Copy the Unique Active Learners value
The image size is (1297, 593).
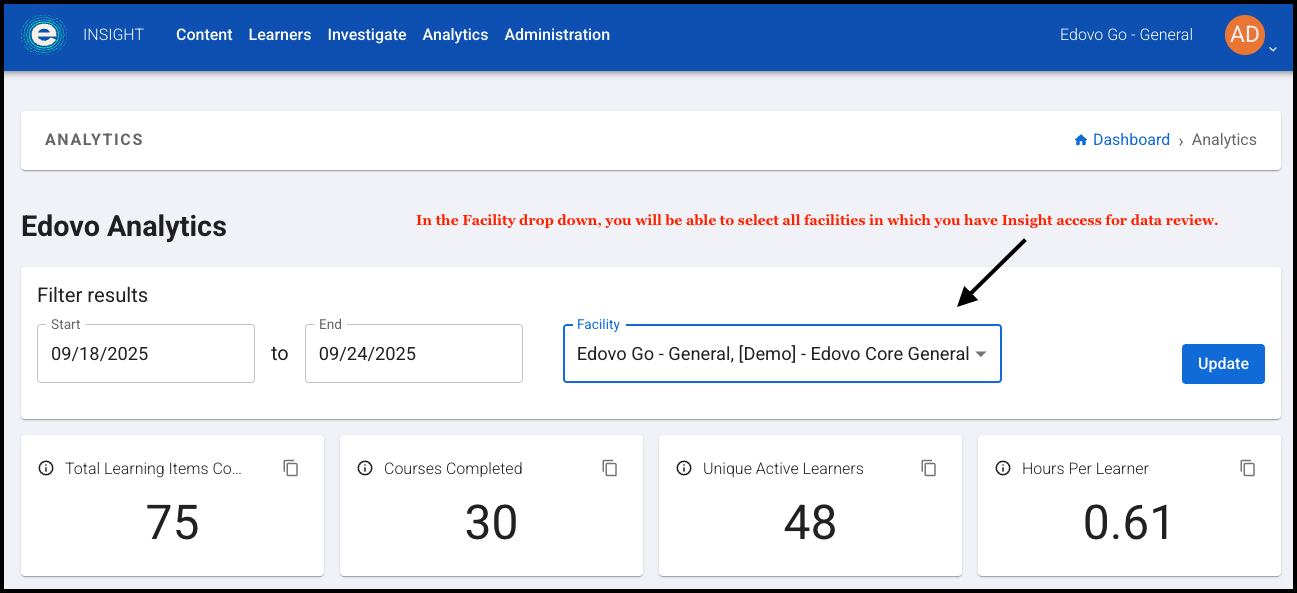(929, 468)
